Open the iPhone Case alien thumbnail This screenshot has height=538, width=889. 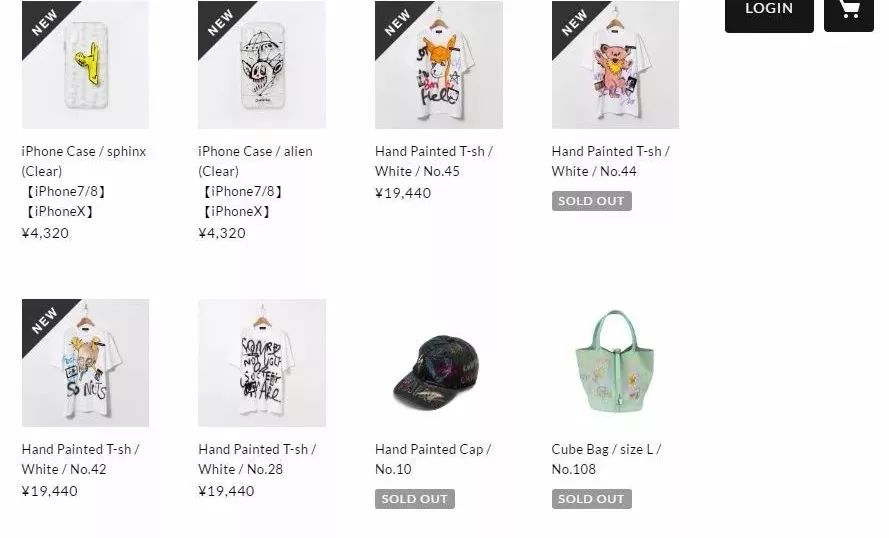tap(262, 65)
